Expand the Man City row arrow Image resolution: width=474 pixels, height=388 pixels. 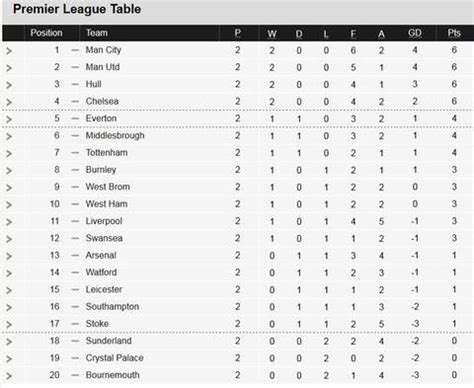tap(9, 51)
